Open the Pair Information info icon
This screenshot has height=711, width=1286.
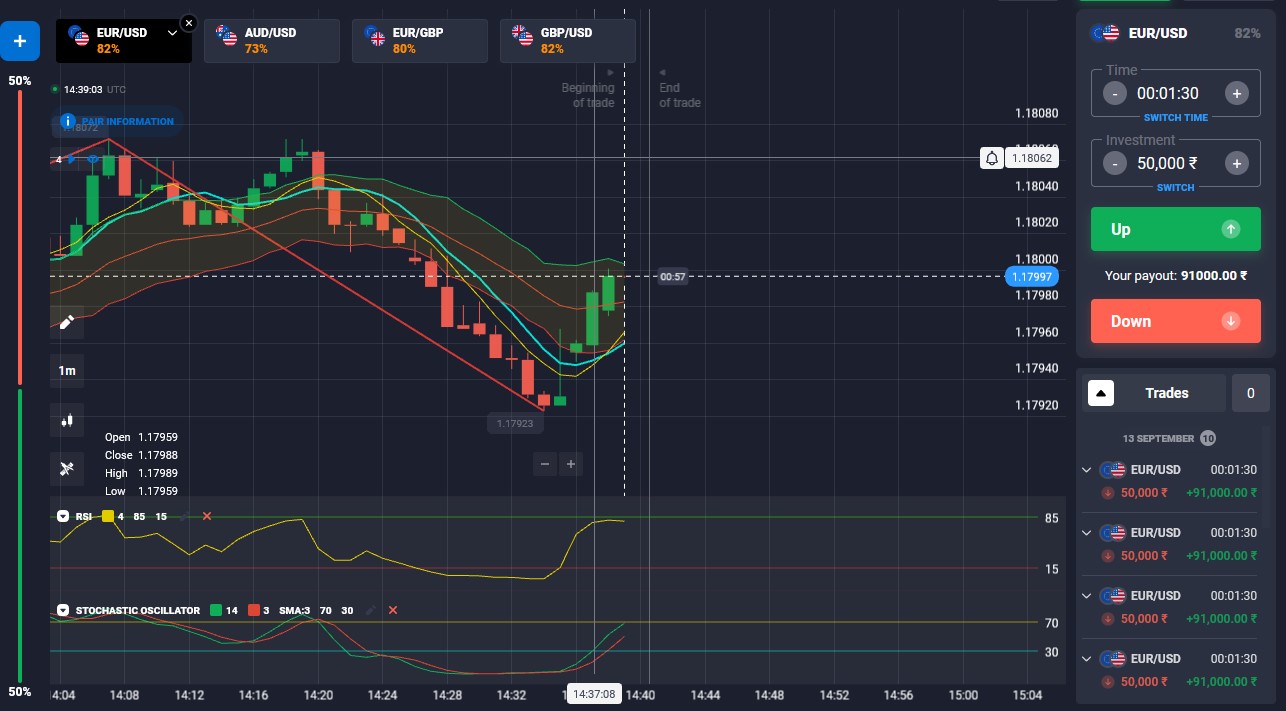68,121
